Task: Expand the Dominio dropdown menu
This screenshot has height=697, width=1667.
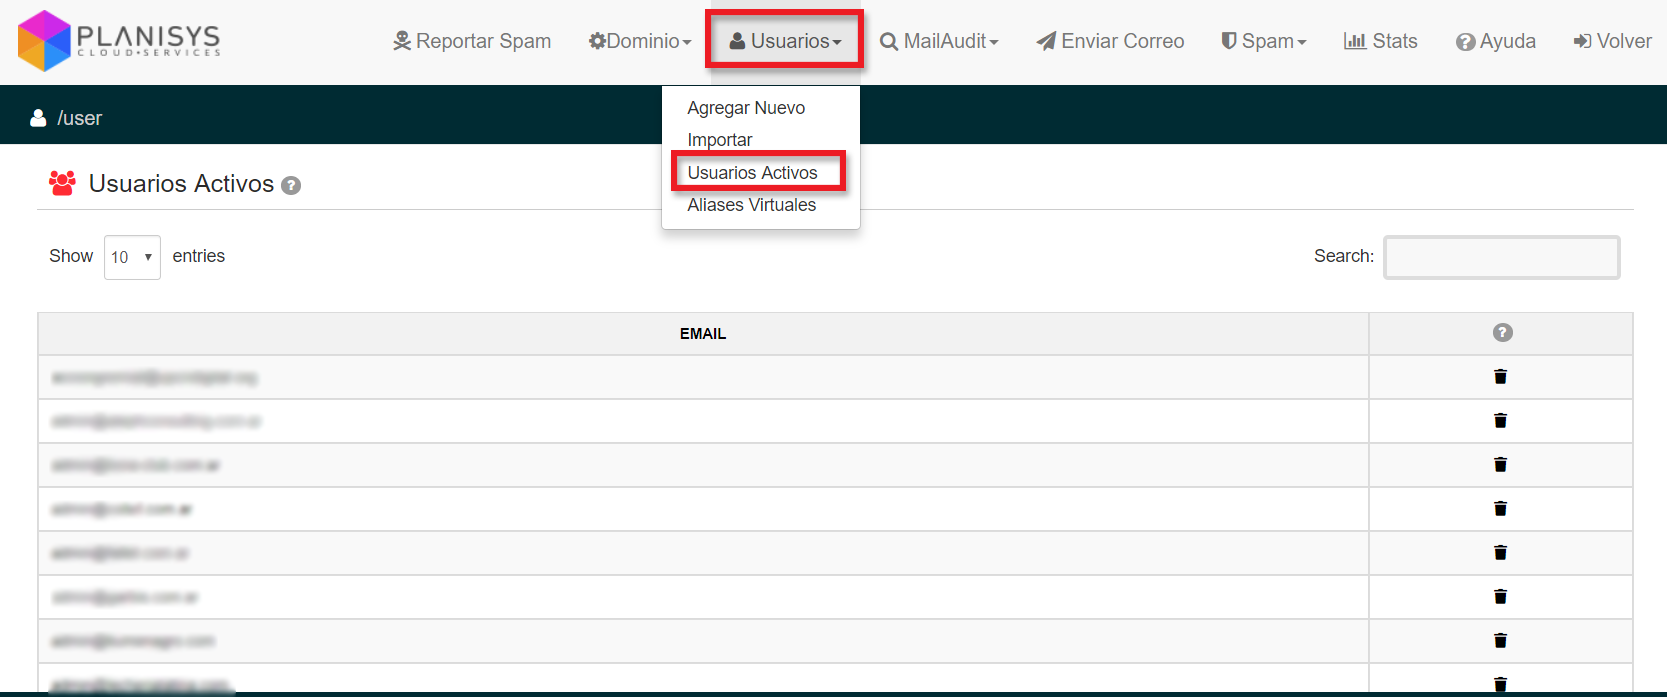Action: (640, 41)
